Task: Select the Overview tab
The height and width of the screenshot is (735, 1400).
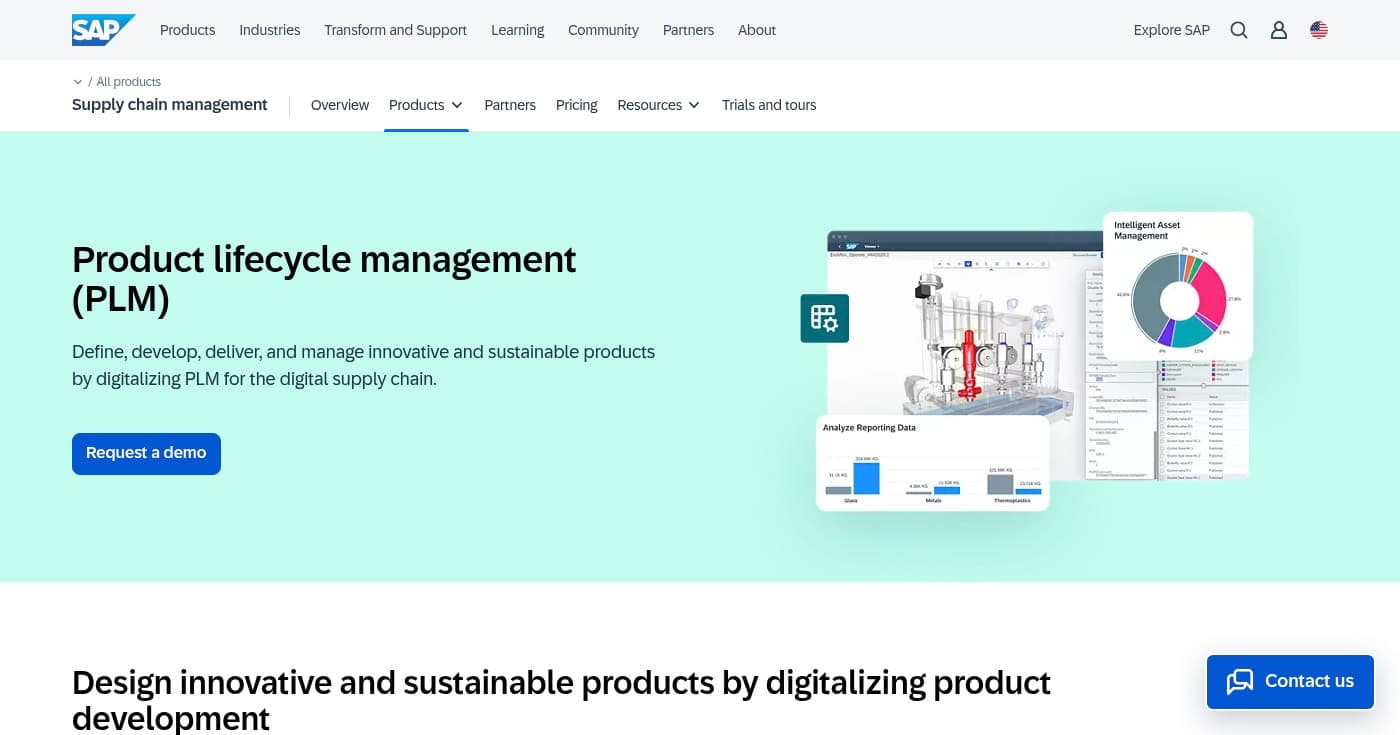Action: click(x=339, y=105)
